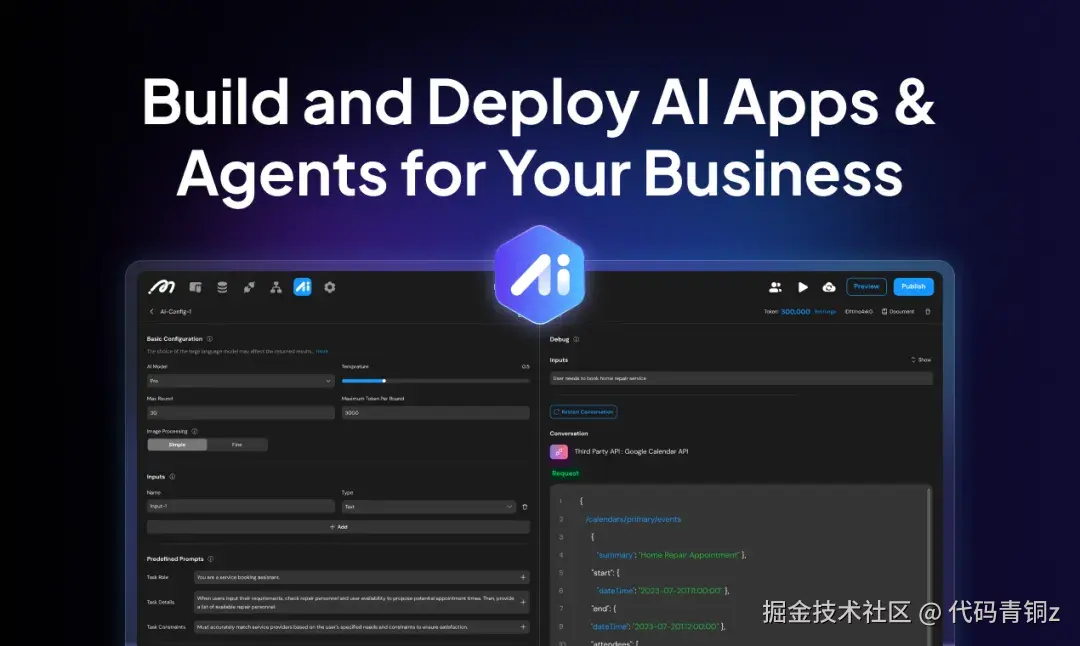This screenshot has width=1080, height=646.
Task: Click the Input-1 name field
Action: (x=240, y=506)
